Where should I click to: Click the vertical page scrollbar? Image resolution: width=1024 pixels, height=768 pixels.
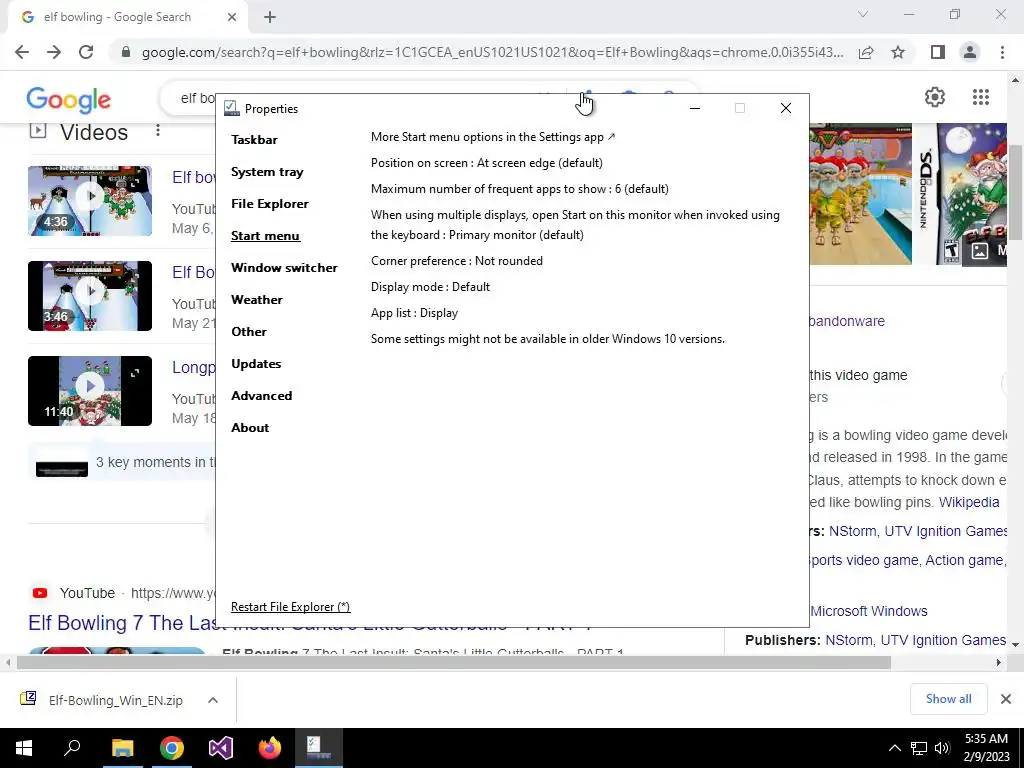(x=1016, y=193)
